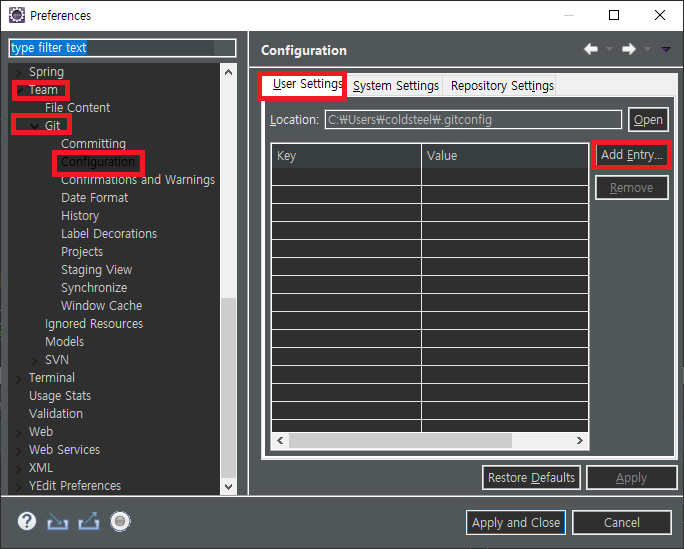Click the Cancel button
The image size is (684, 549).
[x=622, y=522]
